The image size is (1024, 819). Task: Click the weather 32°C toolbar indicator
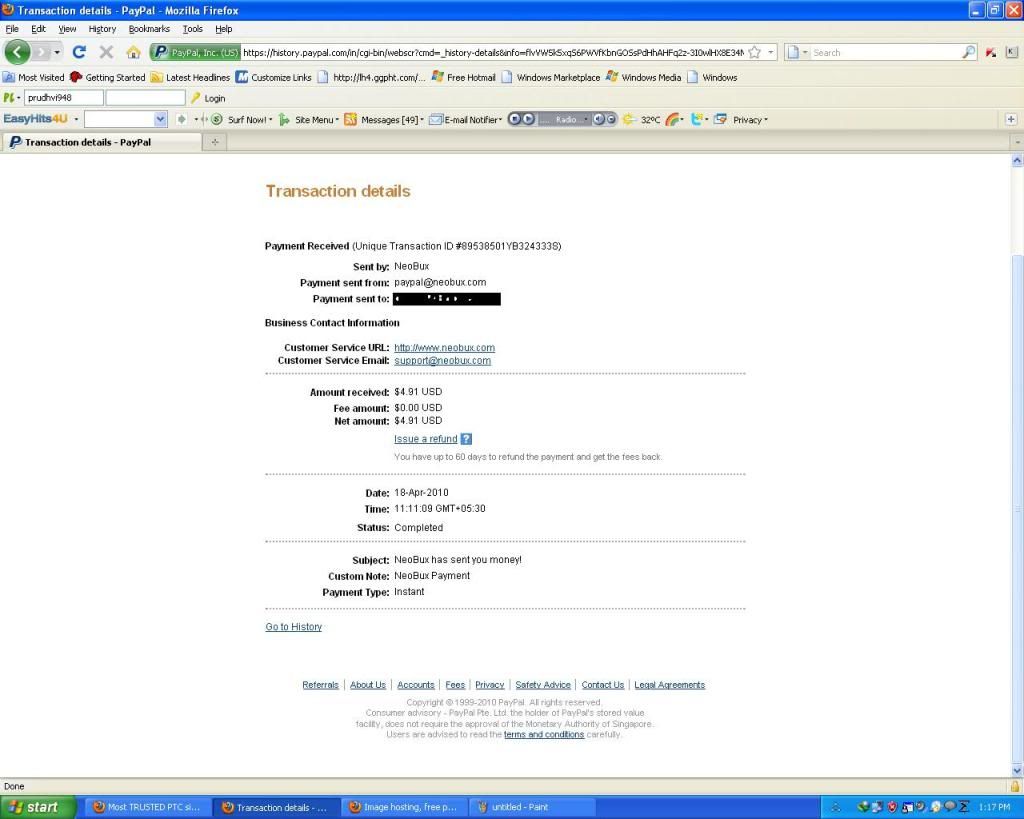click(x=641, y=120)
